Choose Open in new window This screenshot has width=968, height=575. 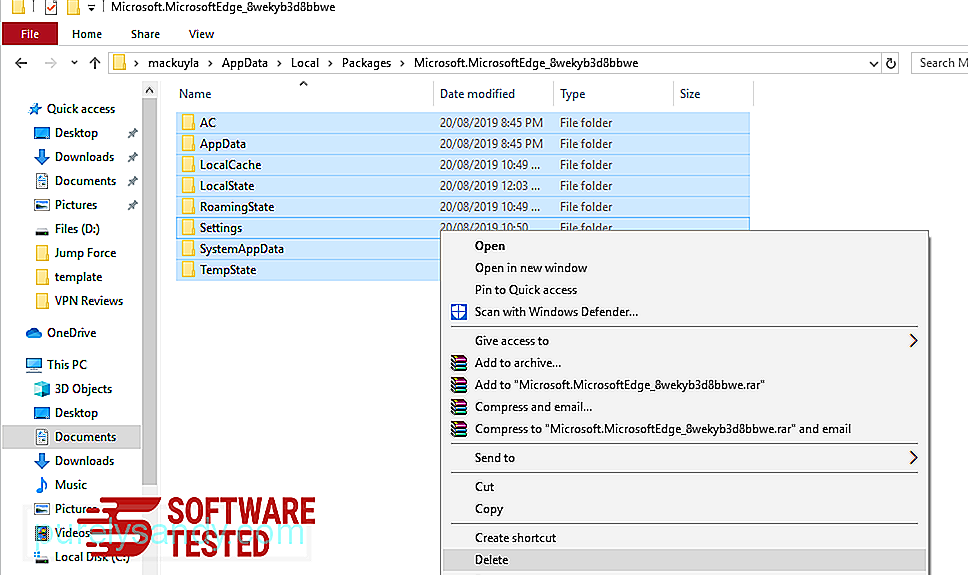(x=531, y=268)
